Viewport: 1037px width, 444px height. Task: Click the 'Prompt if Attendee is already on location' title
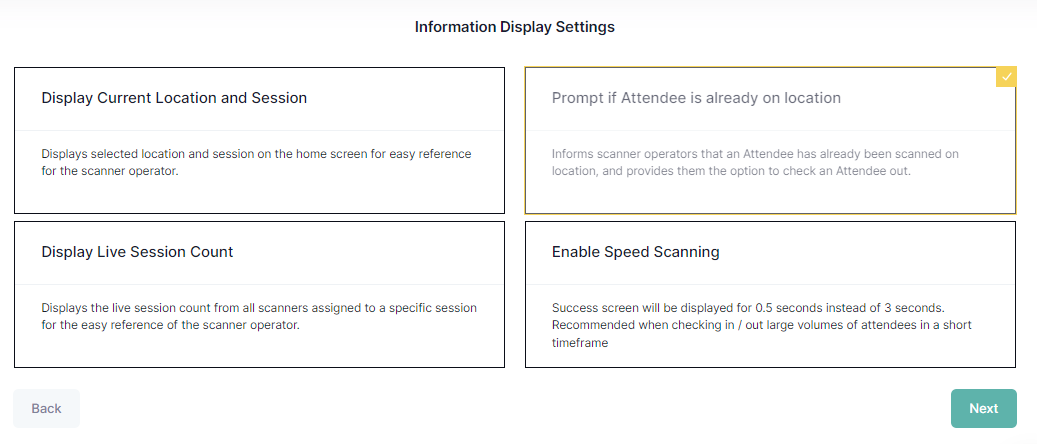tap(696, 98)
